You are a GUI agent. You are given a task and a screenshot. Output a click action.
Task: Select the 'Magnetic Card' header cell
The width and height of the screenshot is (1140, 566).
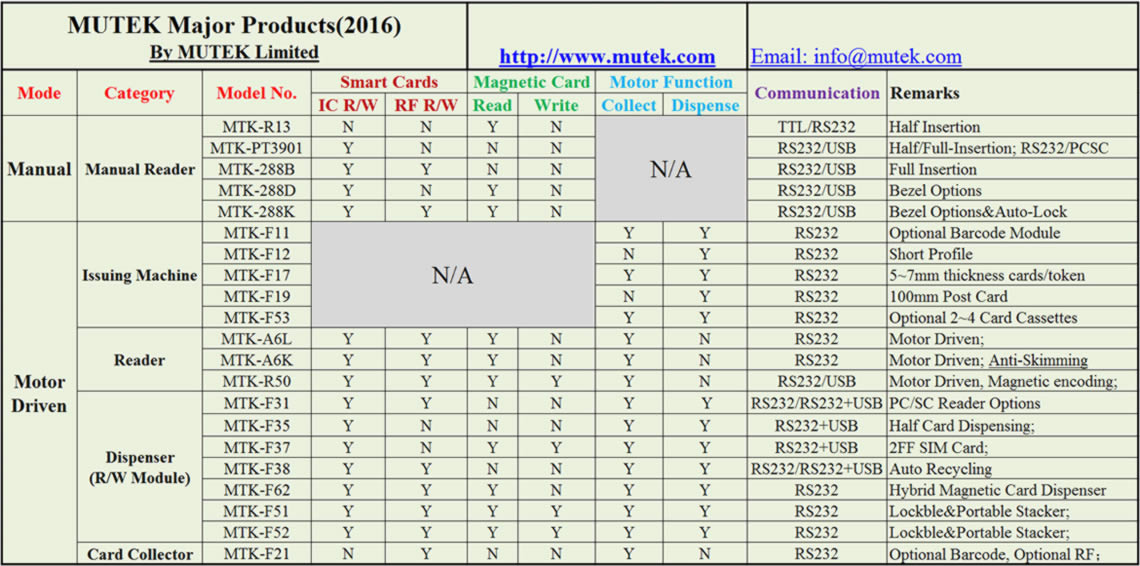point(531,81)
